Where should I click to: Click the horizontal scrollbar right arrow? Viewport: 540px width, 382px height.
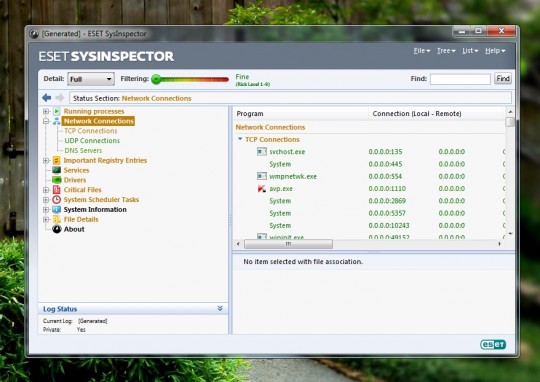(x=500, y=244)
